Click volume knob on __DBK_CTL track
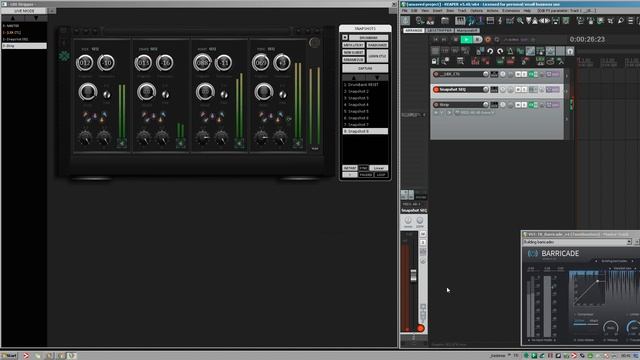The image size is (640, 360). click(x=486, y=74)
